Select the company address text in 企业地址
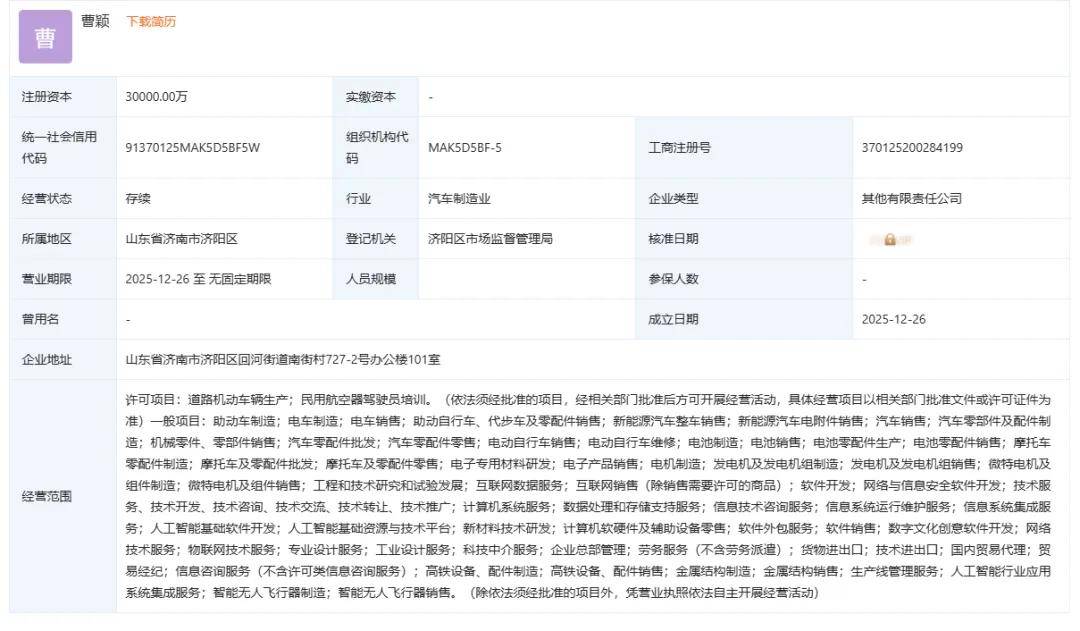The height and width of the screenshot is (631, 1080). 283,359
